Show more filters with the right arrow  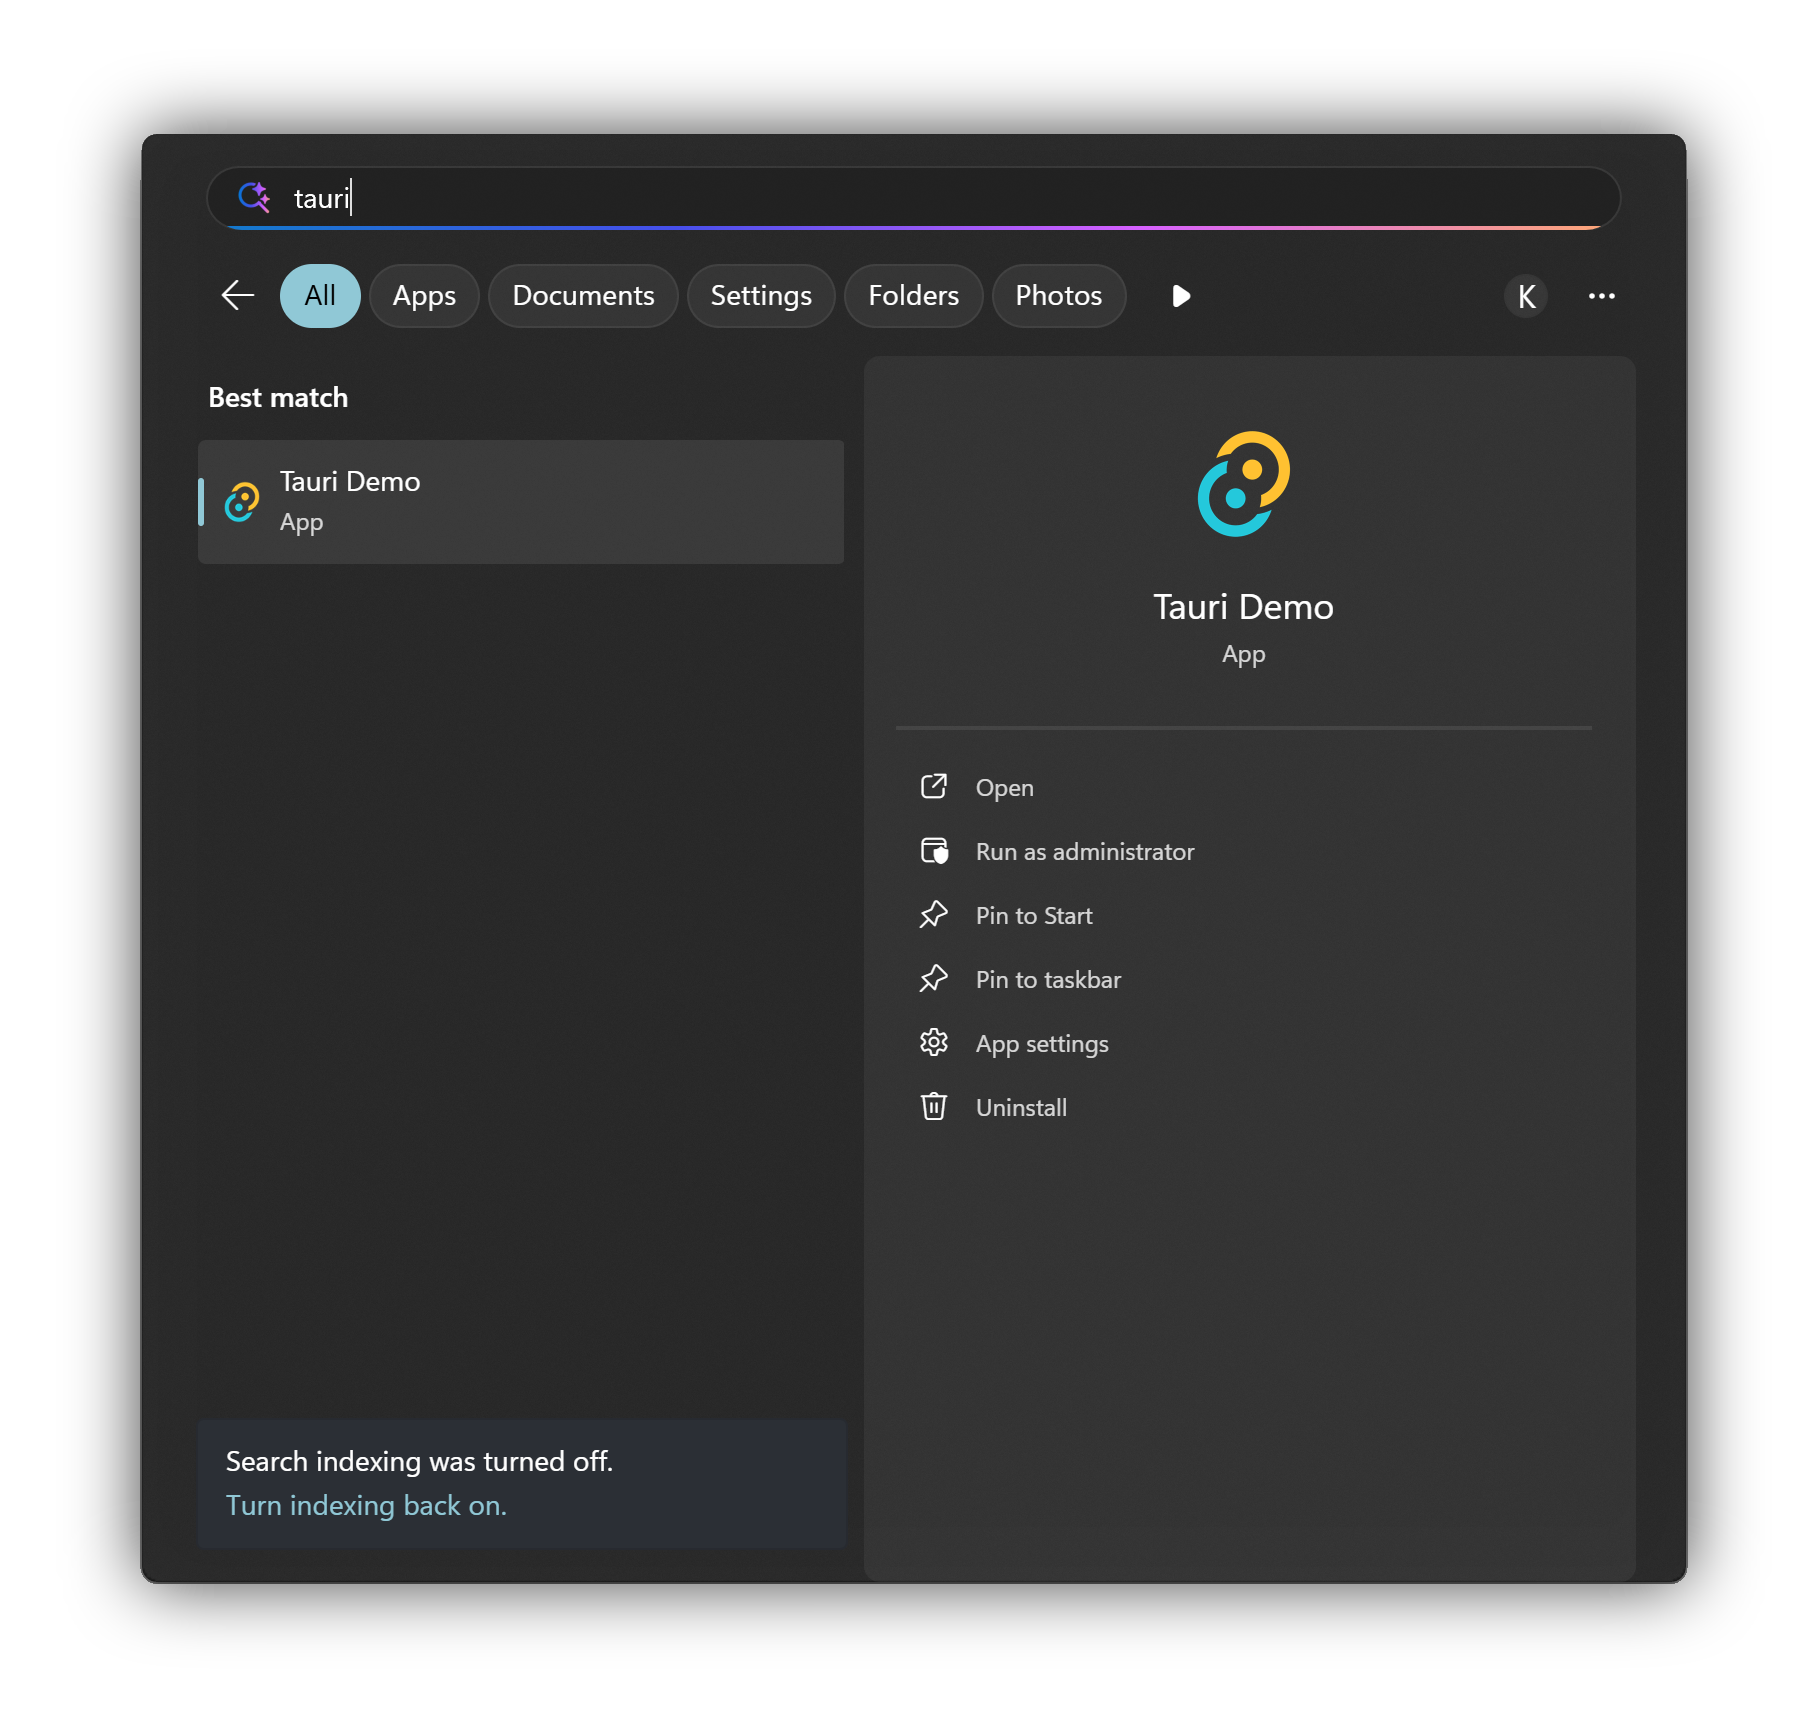(x=1181, y=296)
